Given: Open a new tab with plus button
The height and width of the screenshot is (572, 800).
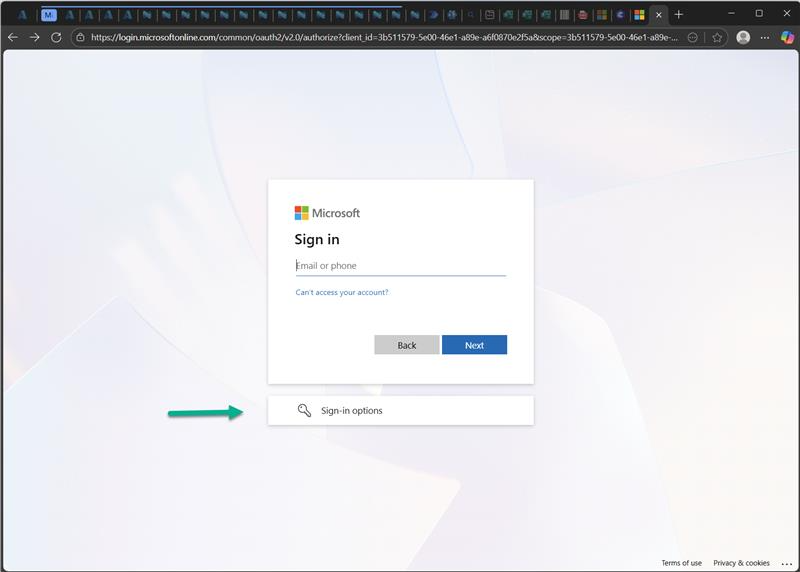Looking at the screenshot, I should [679, 14].
